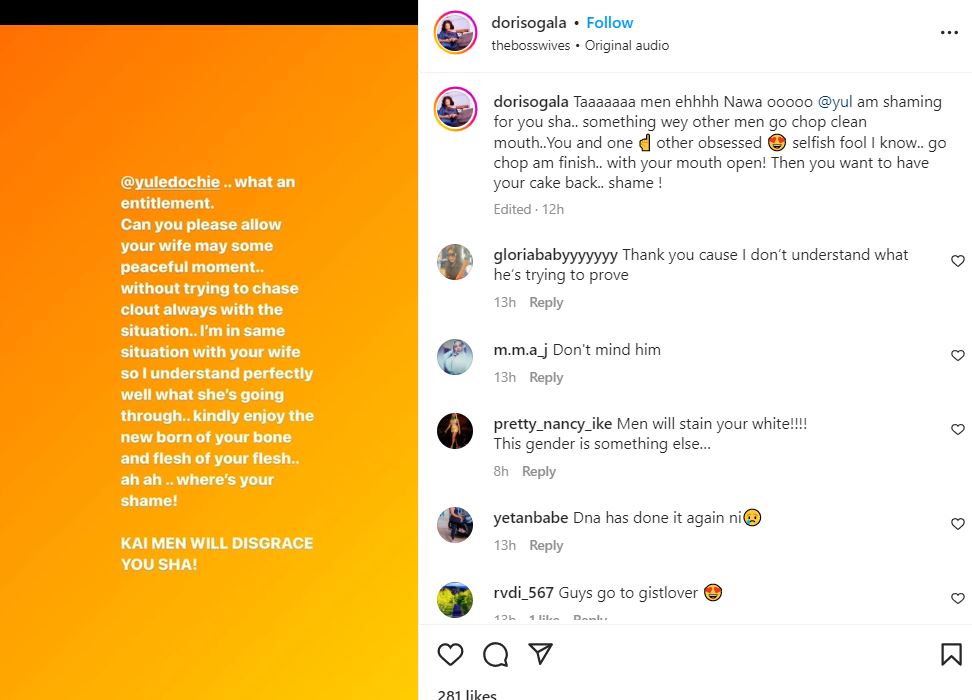Reply to pretty_nancy_ike's comment
Viewport: 972px width, 700px height.
point(539,471)
